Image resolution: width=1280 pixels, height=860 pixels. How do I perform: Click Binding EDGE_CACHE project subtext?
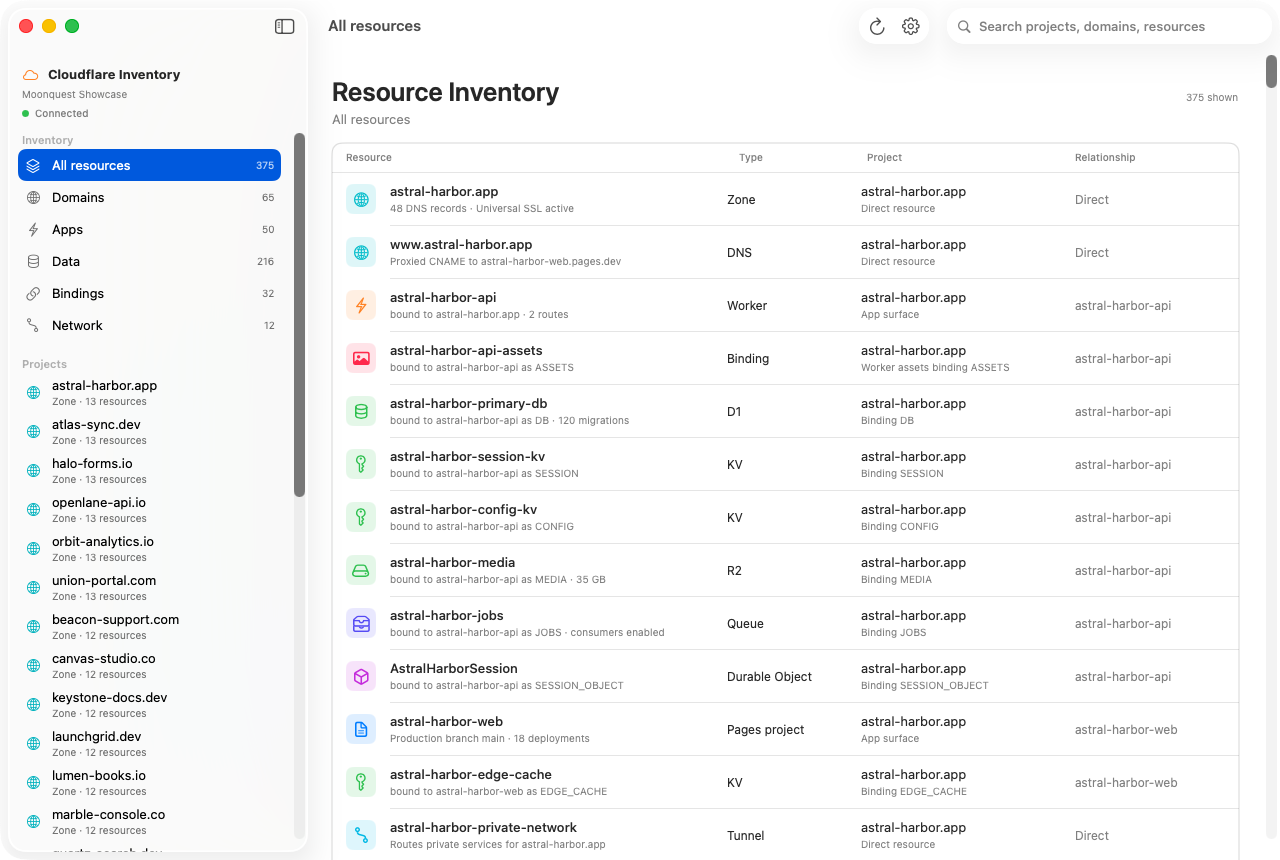pos(914,792)
